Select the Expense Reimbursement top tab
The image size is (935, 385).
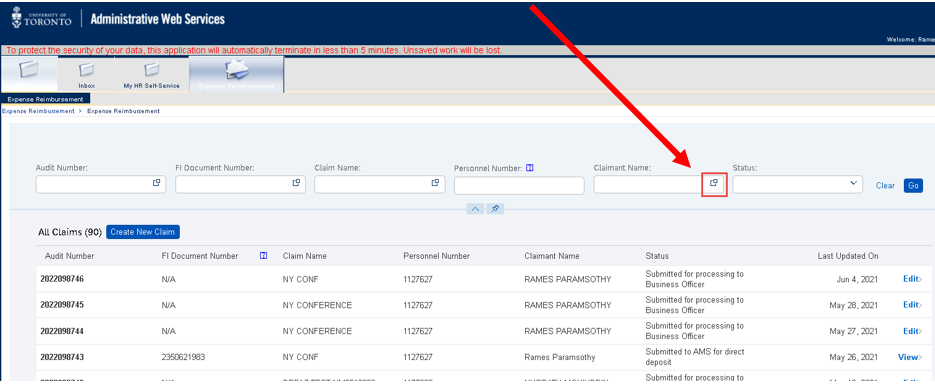(x=237, y=74)
